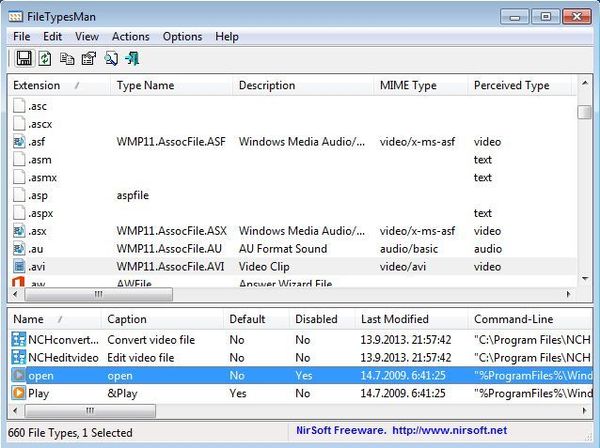Open the View menu
The image size is (600, 448).
pyautogui.click(x=86, y=37)
